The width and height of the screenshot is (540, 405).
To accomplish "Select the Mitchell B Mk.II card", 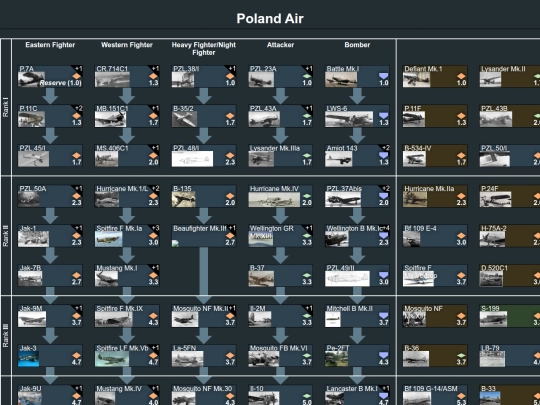I will pos(357,316).
